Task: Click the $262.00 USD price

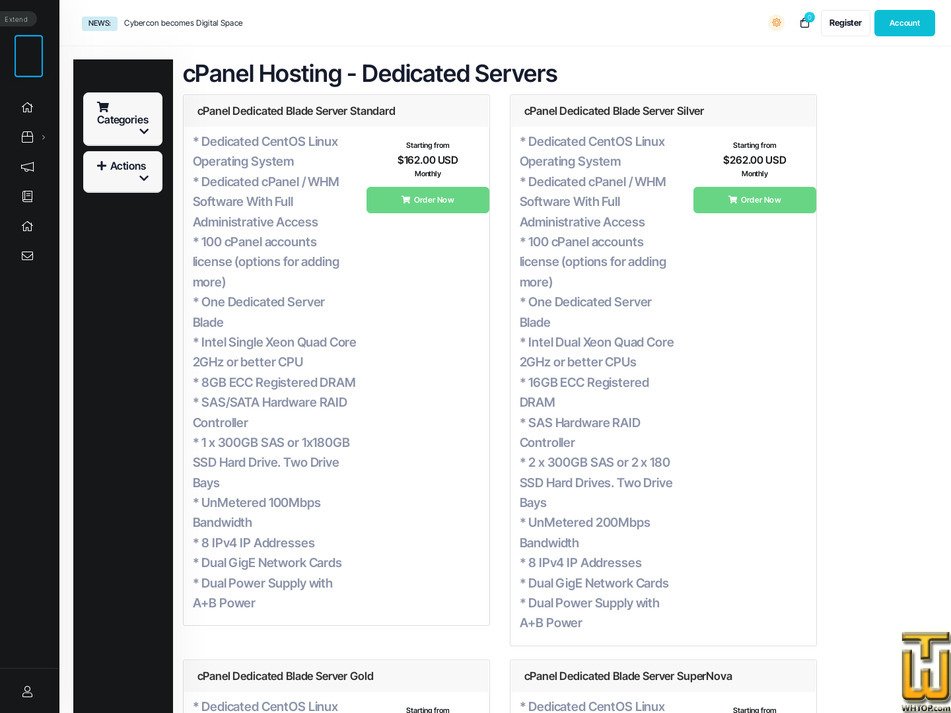Action: coord(754,160)
